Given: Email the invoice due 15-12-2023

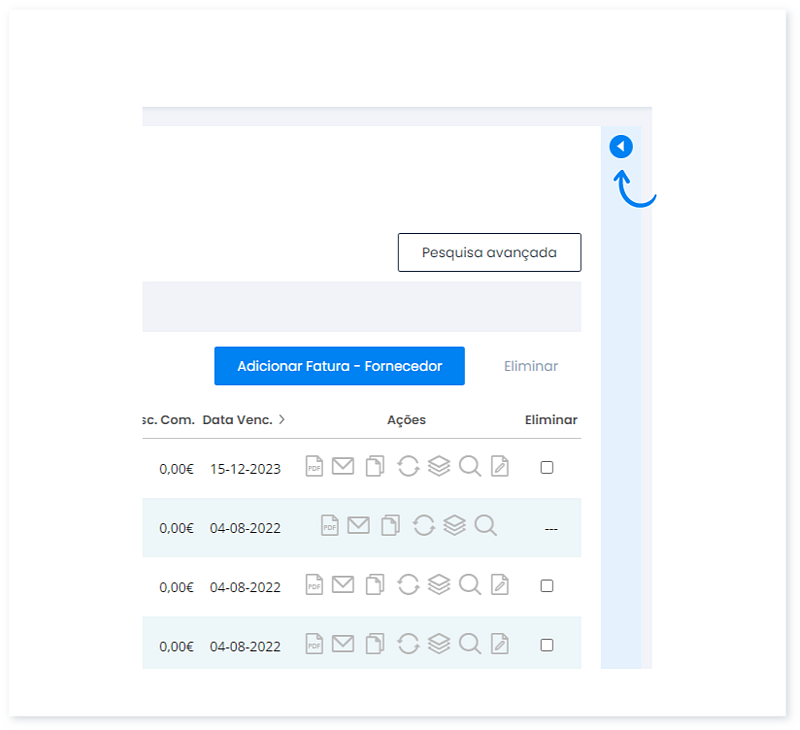Looking at the screenshot, I should click(343, 467).
